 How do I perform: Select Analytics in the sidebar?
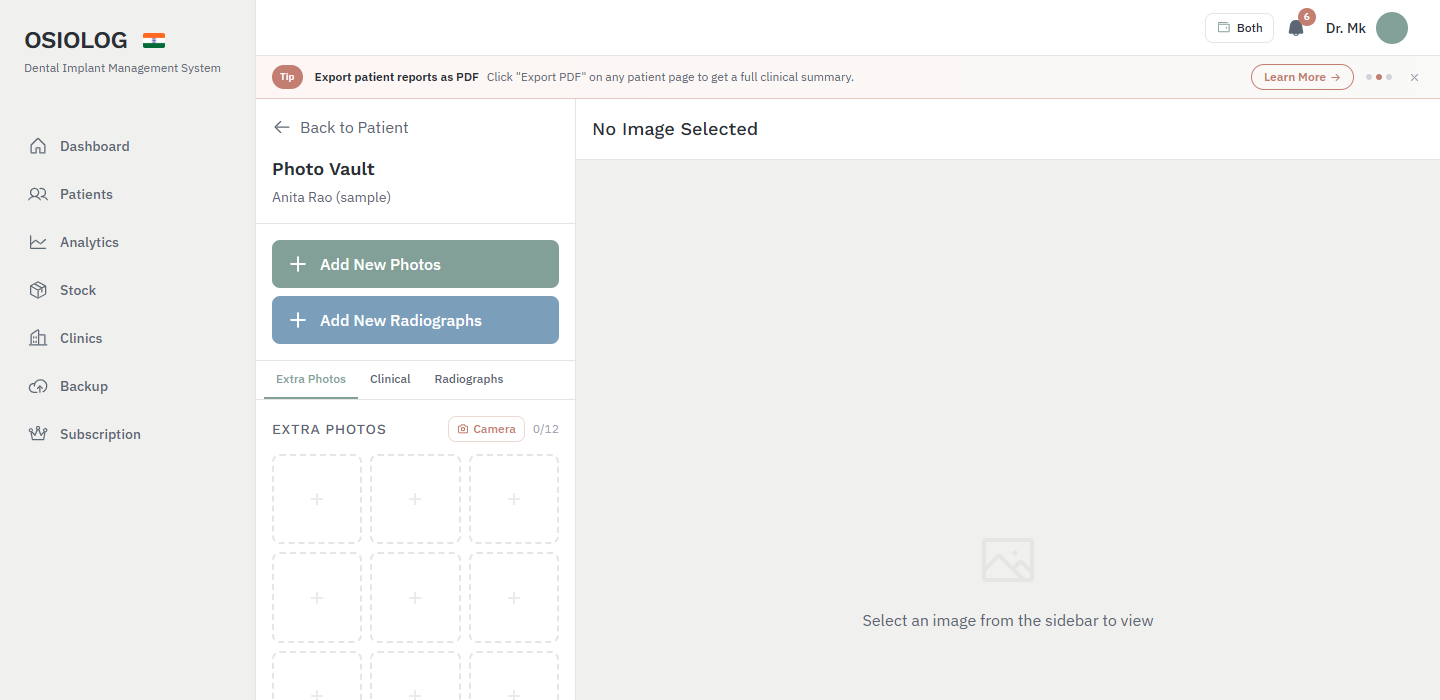(x=89, y=242)
